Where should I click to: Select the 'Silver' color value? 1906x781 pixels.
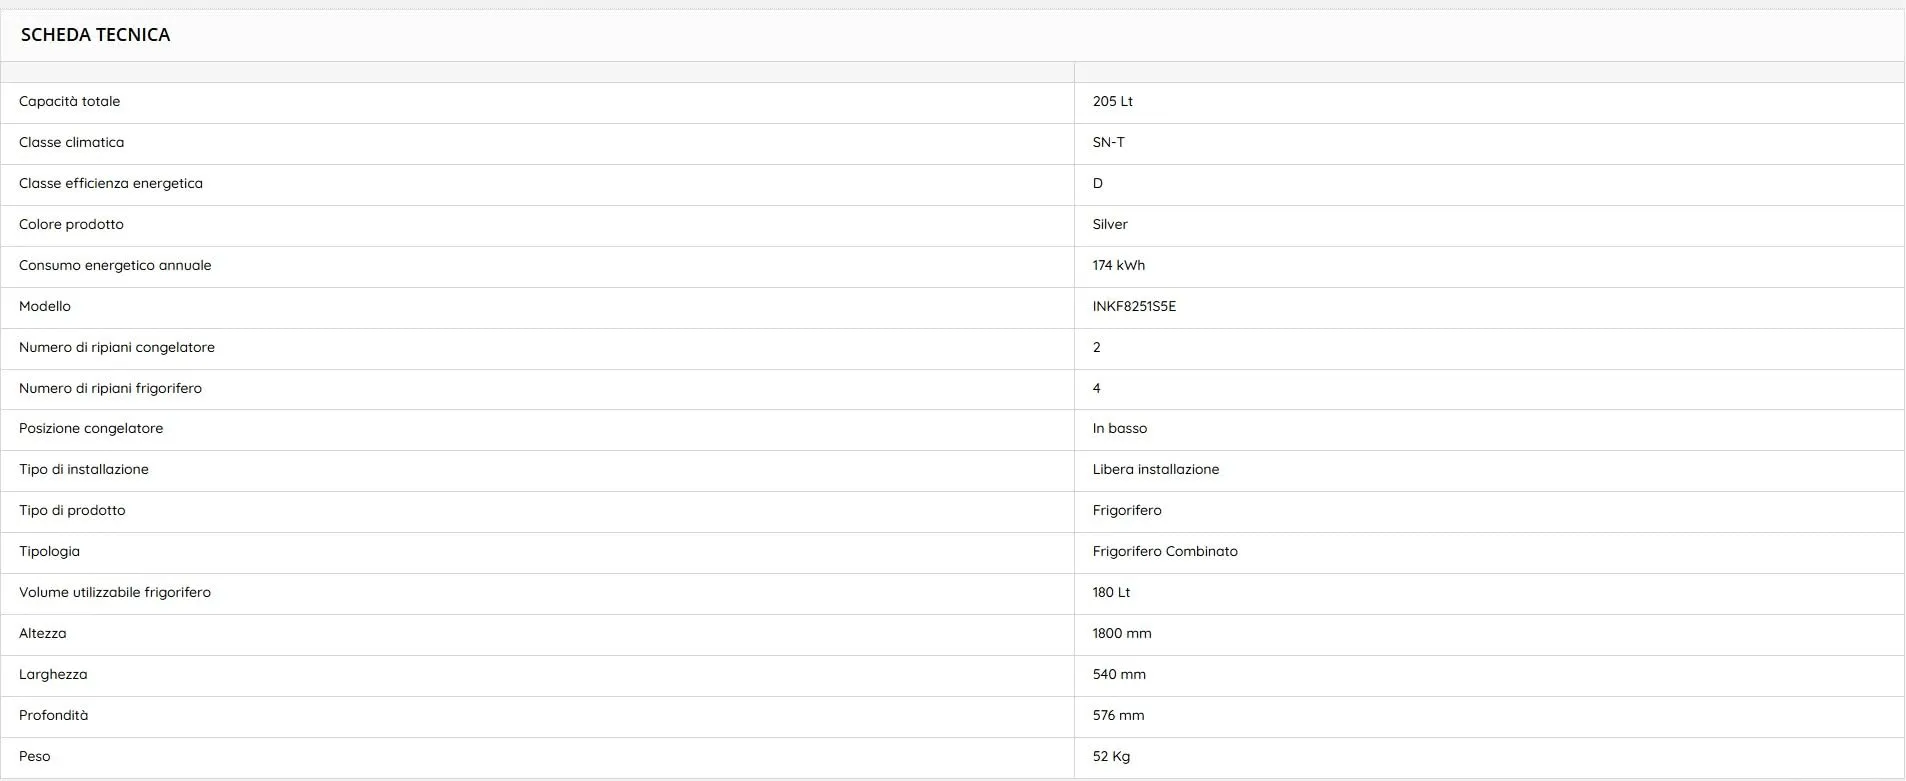[1110, 224]
